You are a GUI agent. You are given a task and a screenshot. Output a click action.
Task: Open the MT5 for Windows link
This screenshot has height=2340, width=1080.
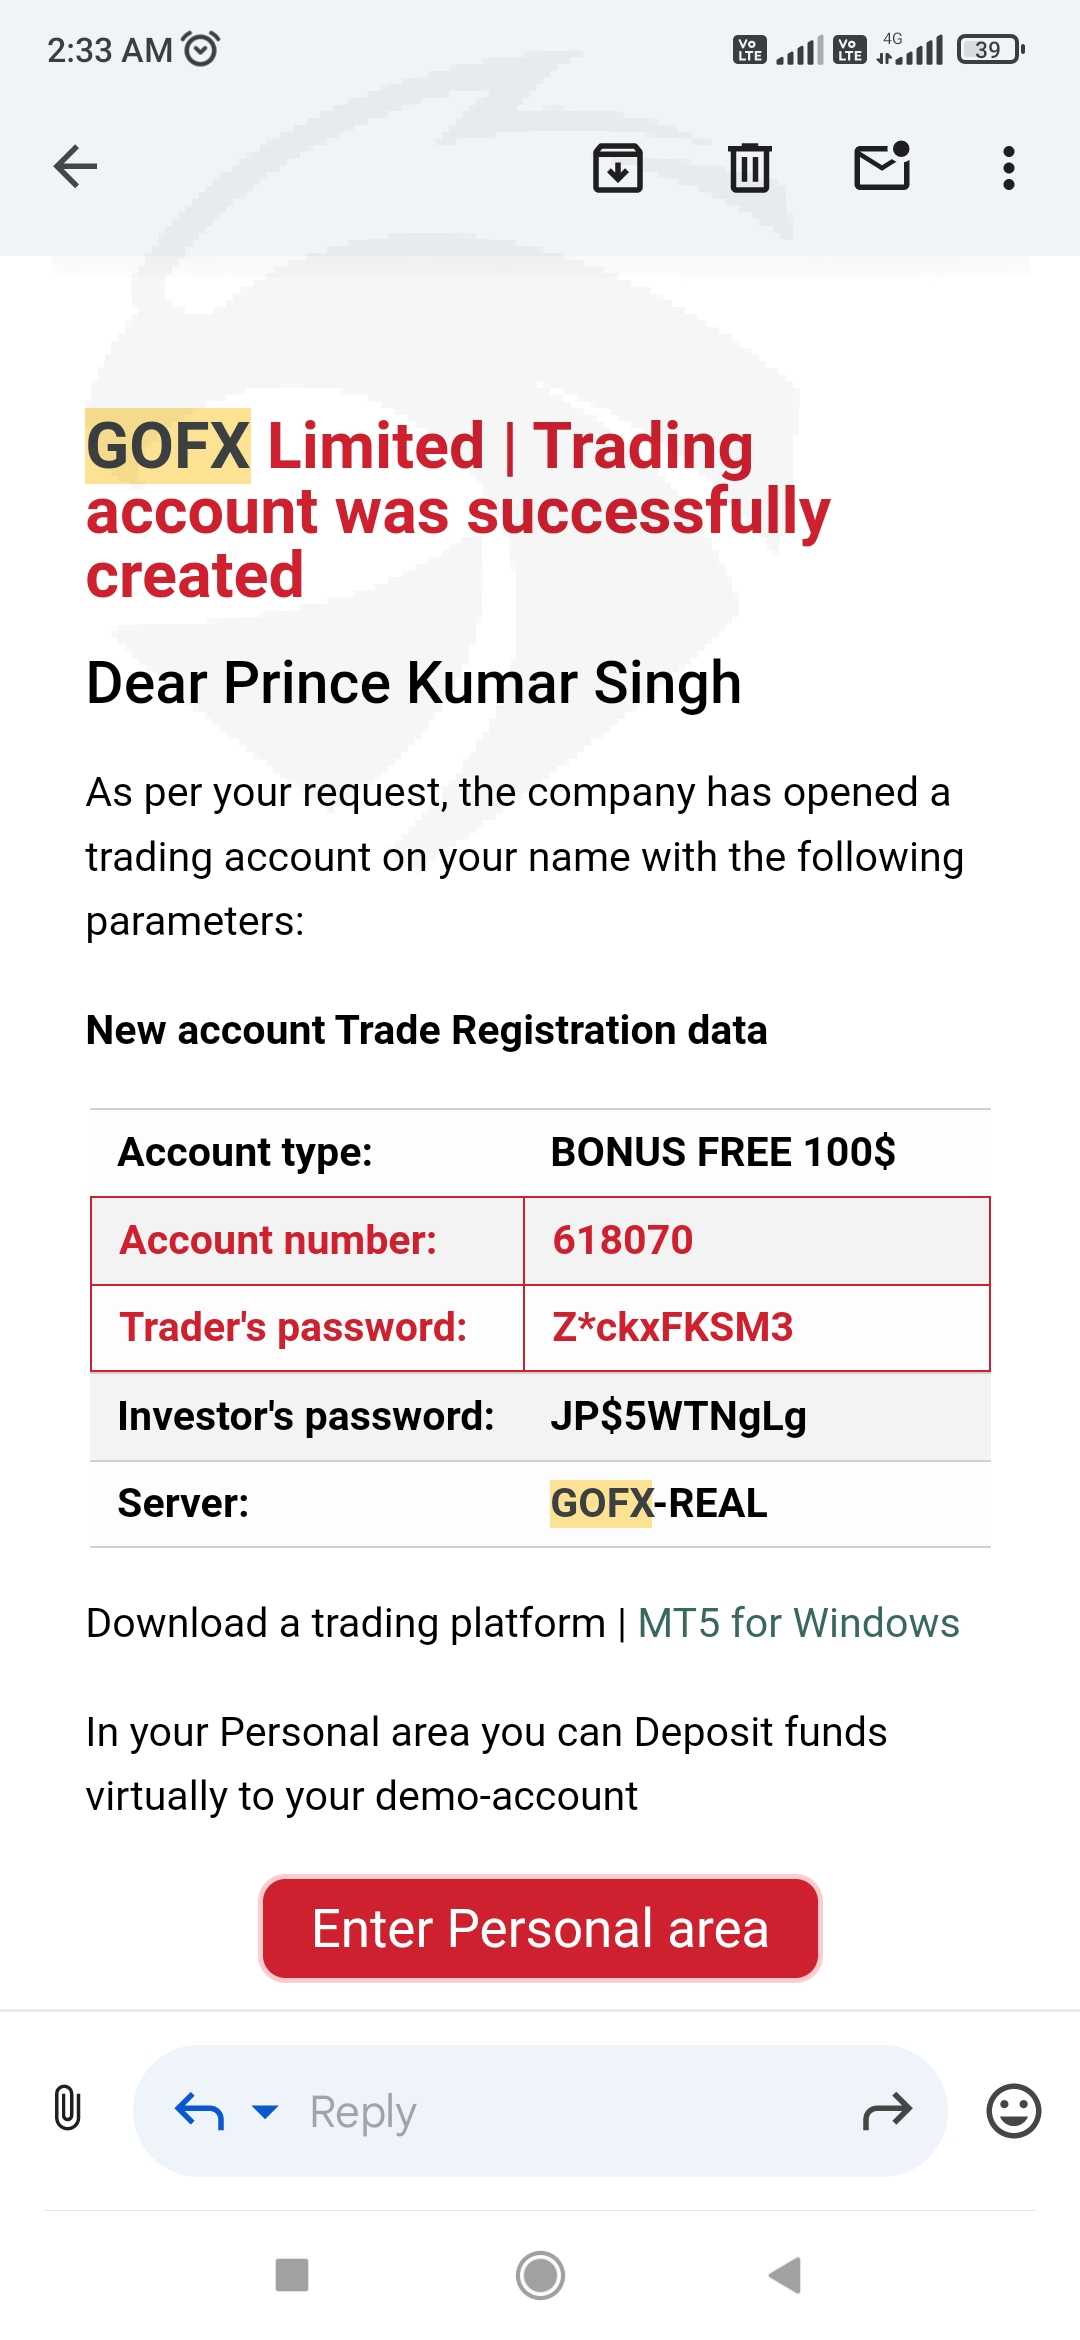[798, 1623]
